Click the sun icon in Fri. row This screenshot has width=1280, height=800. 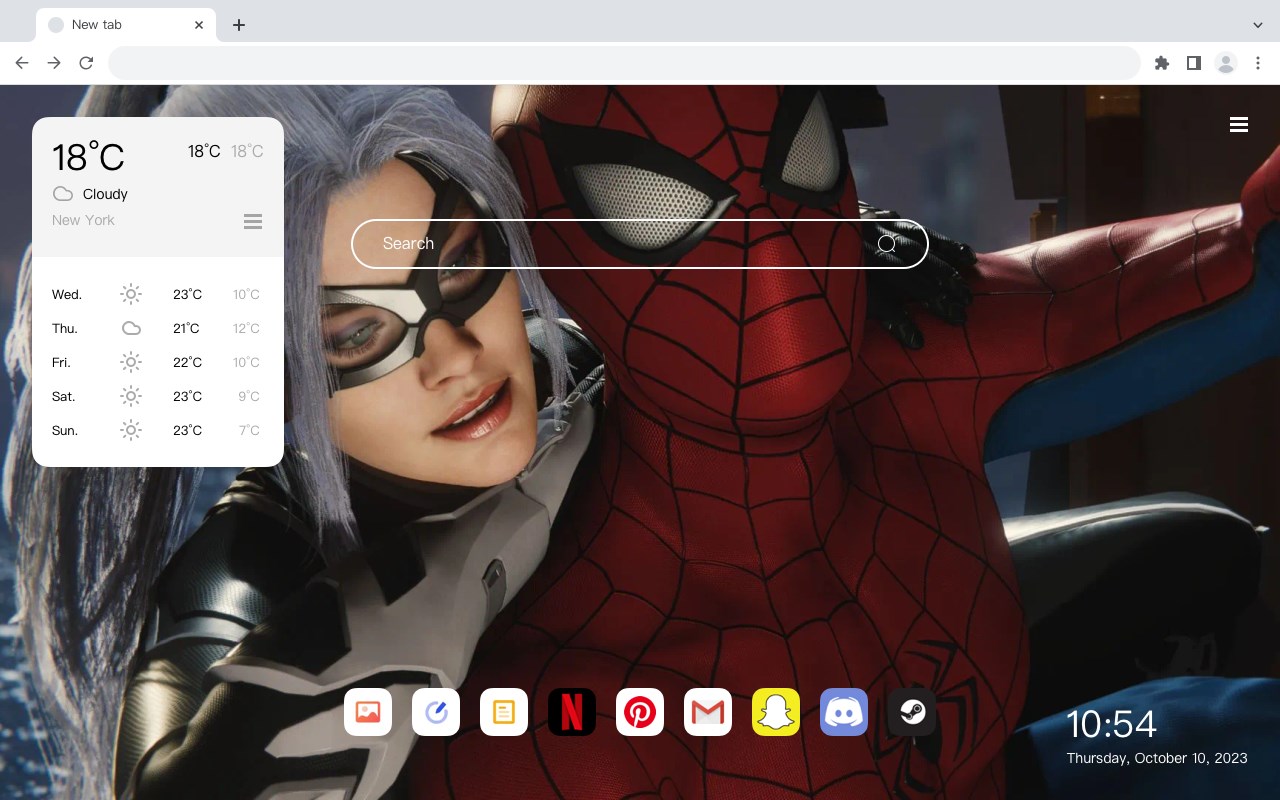click(x=131, y=362)
